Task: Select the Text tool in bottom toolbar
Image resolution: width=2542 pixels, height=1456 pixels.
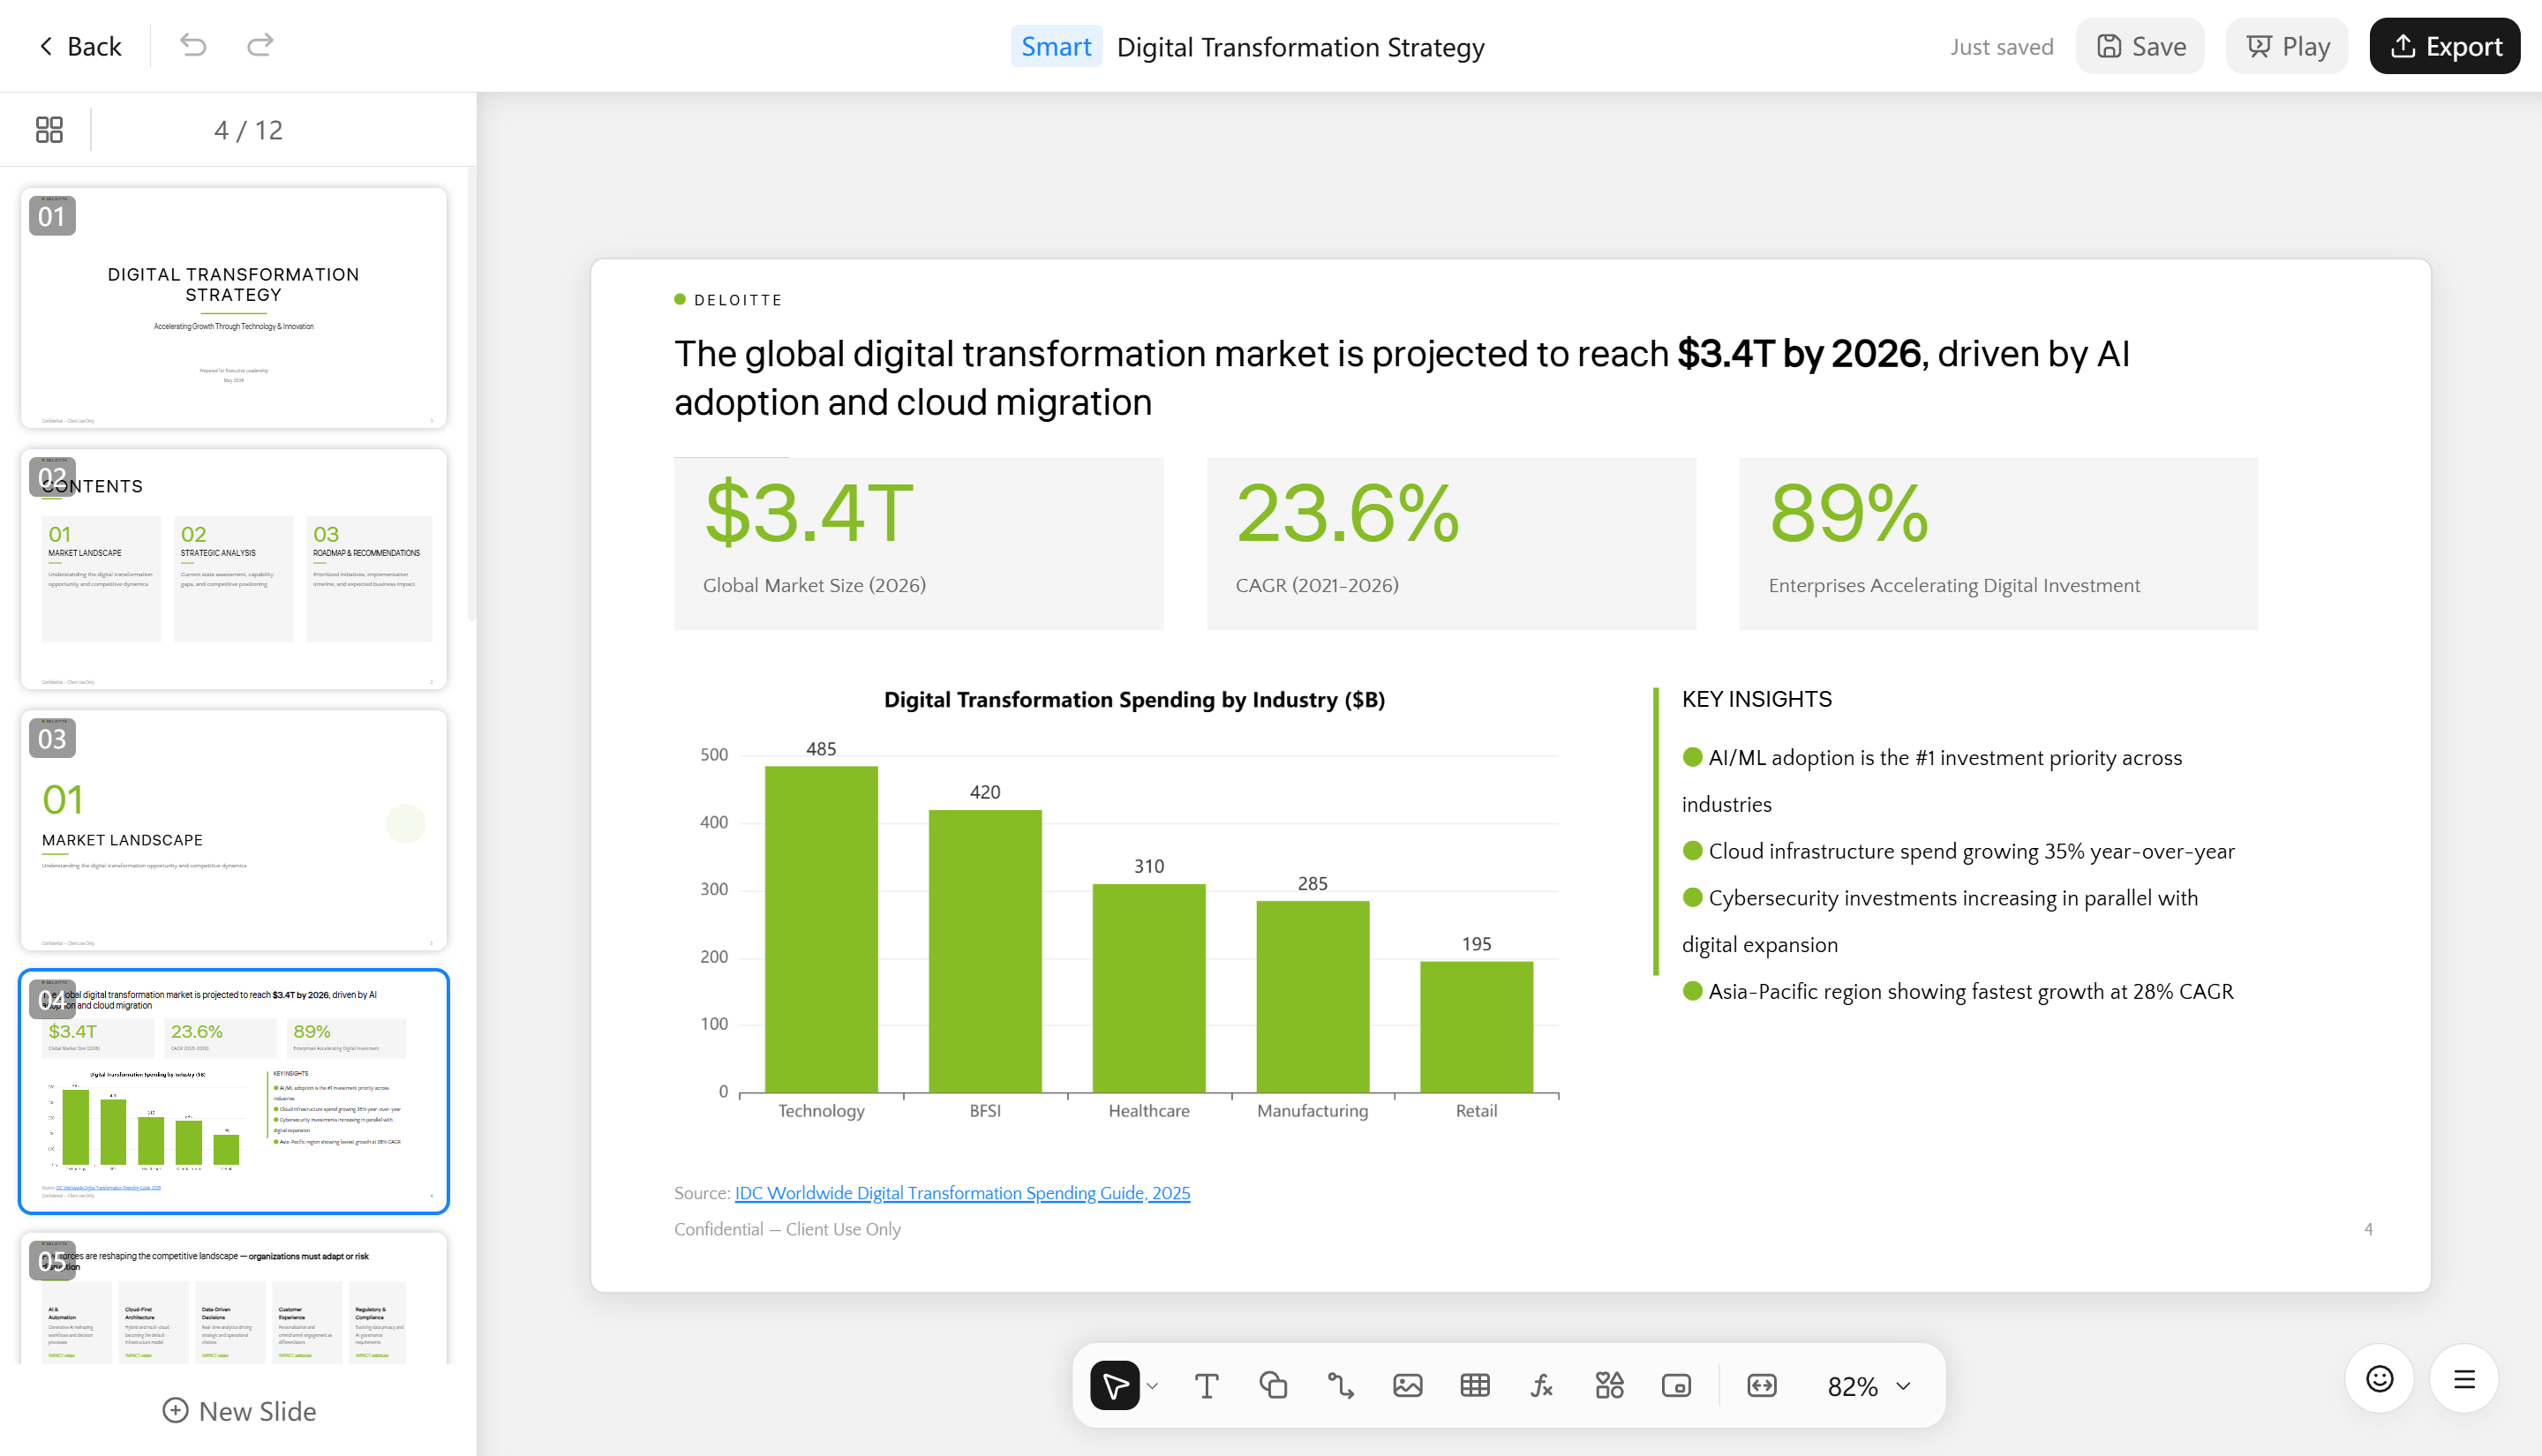Action: (1206, 1386)
